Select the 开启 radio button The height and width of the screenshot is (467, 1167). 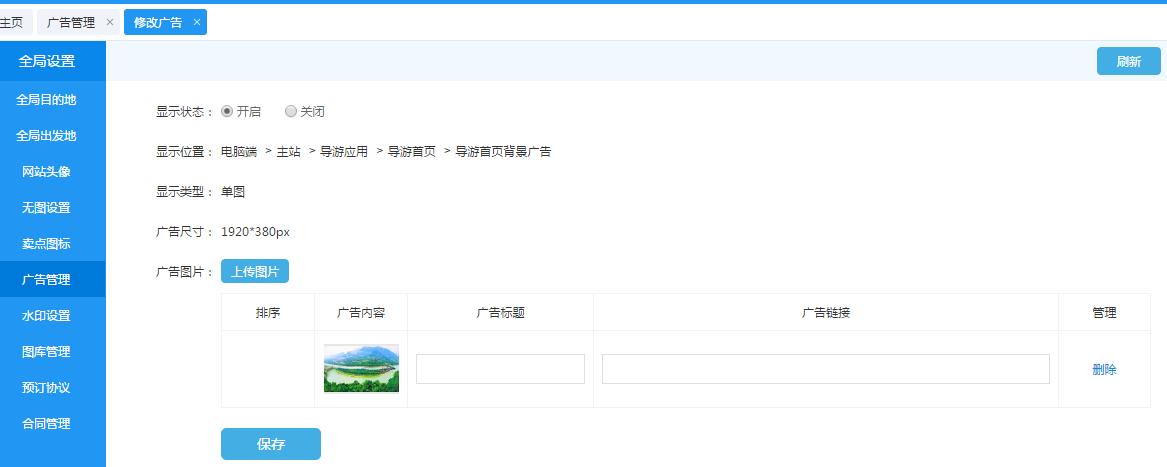click(x=227, y=112)
